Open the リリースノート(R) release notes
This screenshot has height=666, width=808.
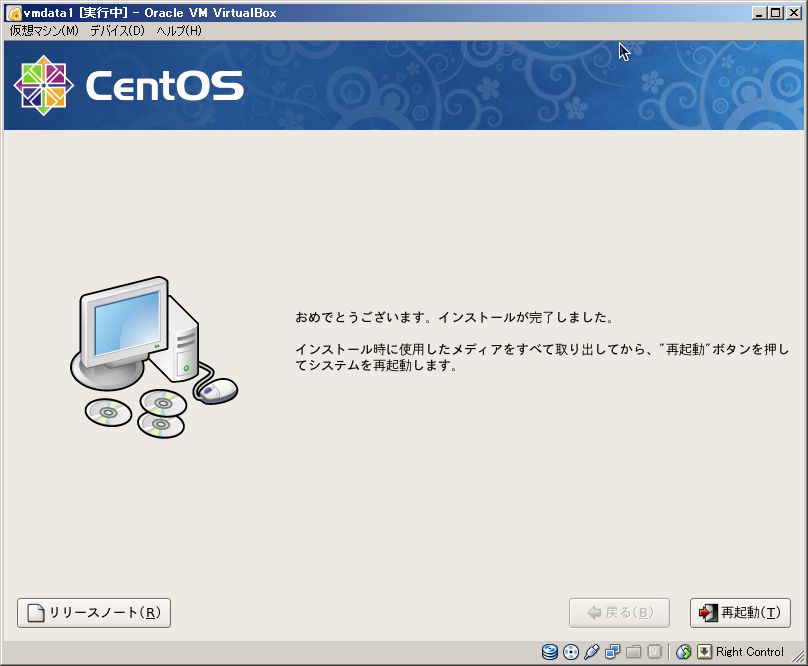[94, 612]
